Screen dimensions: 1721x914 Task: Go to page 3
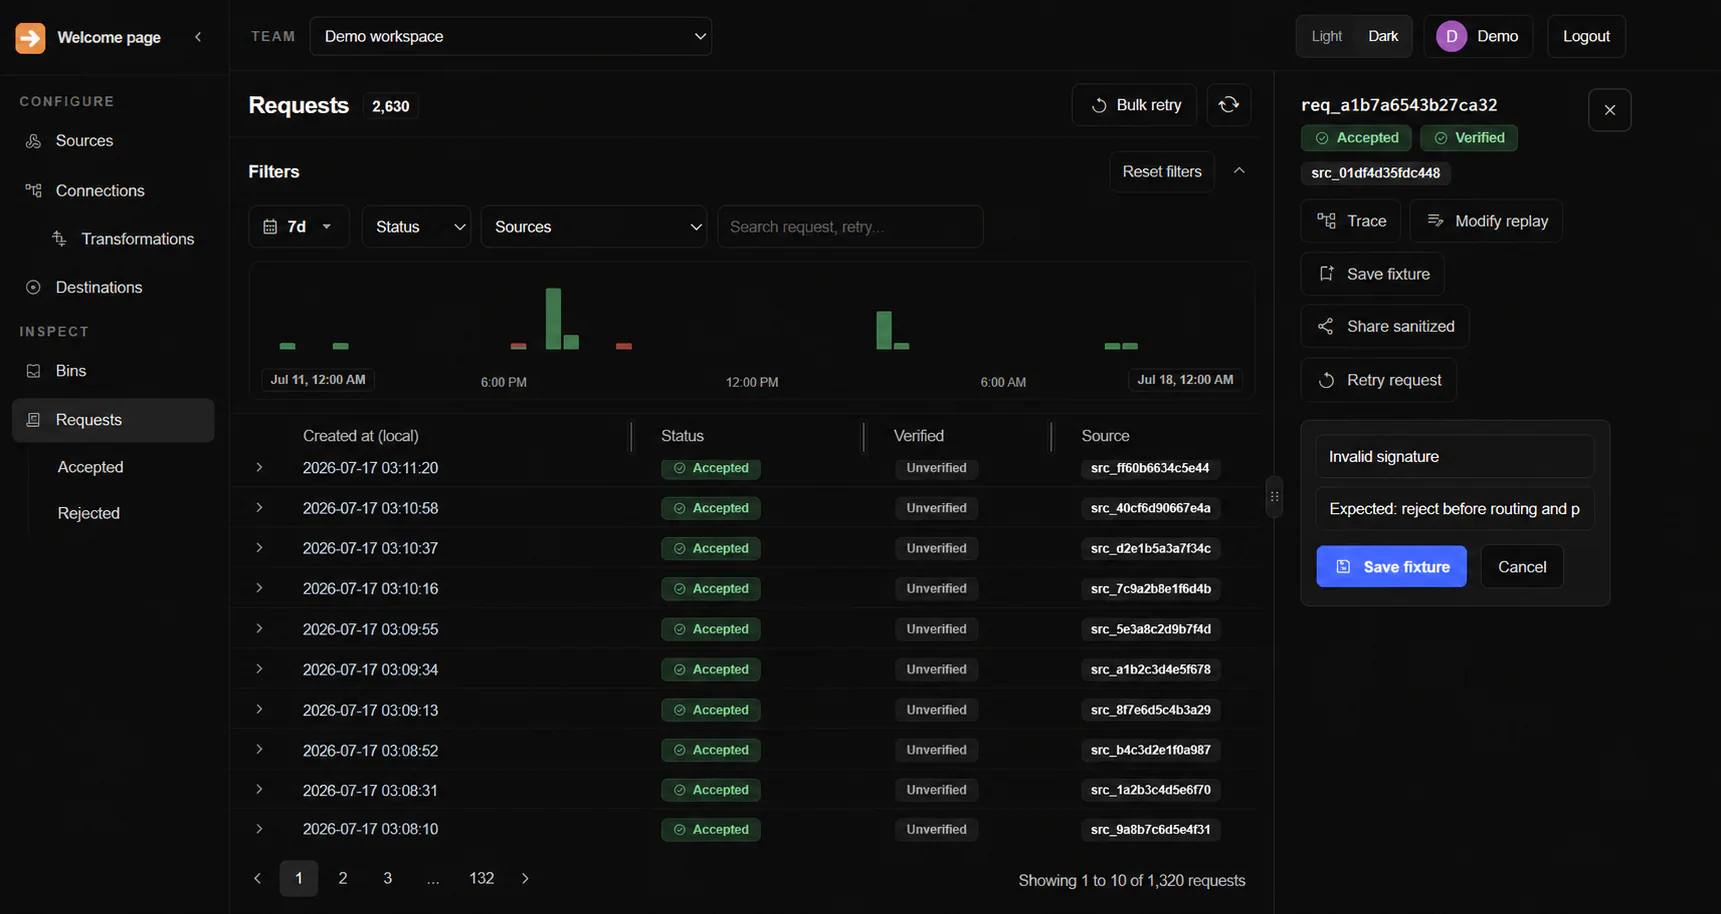(x=388, y=878)
